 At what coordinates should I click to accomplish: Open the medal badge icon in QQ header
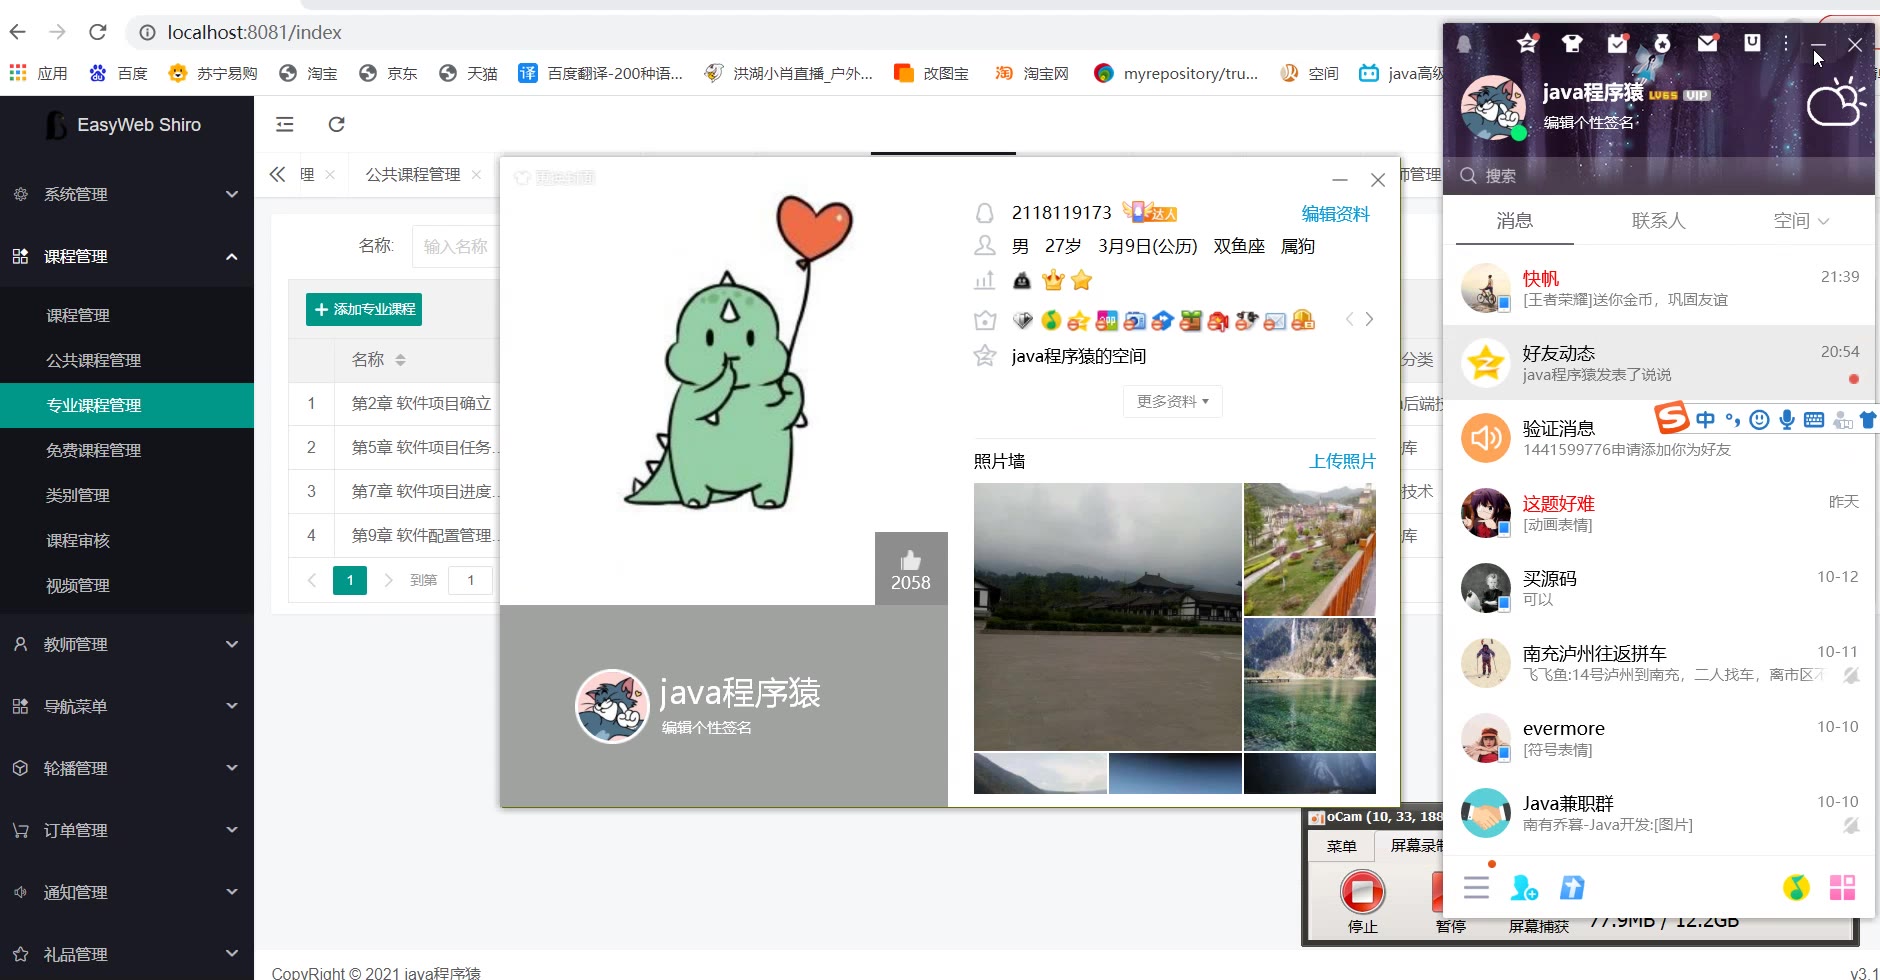click(1662, 43)
